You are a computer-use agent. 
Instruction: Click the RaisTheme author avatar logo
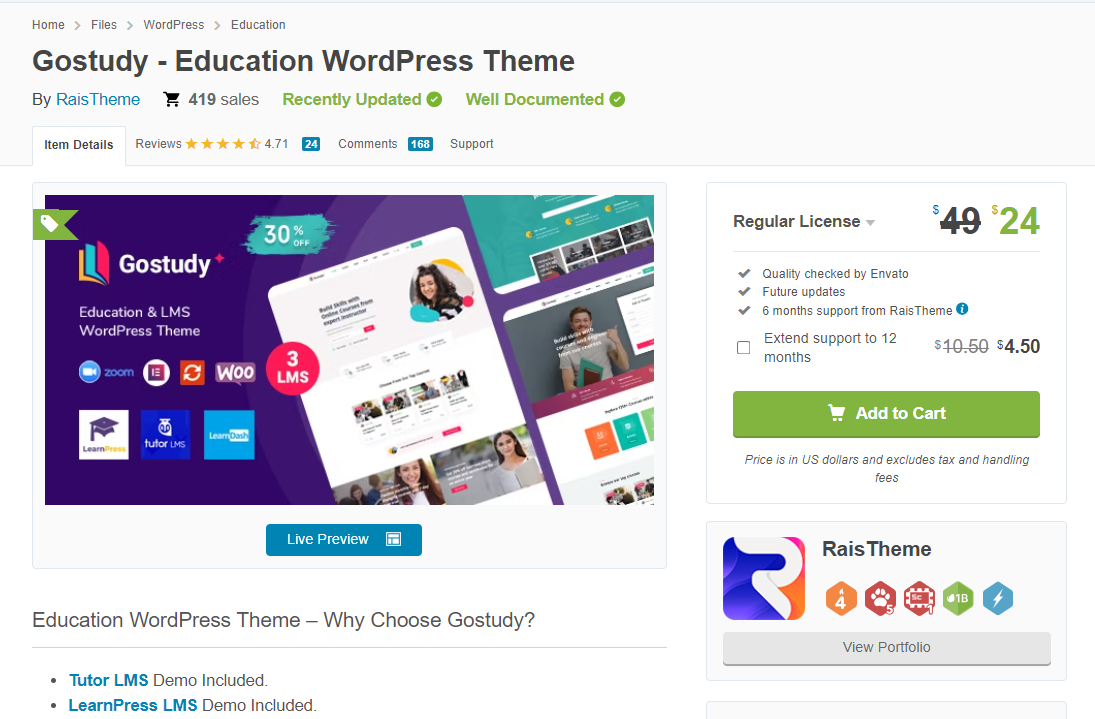pyautogui.click(x=763, y=577)
